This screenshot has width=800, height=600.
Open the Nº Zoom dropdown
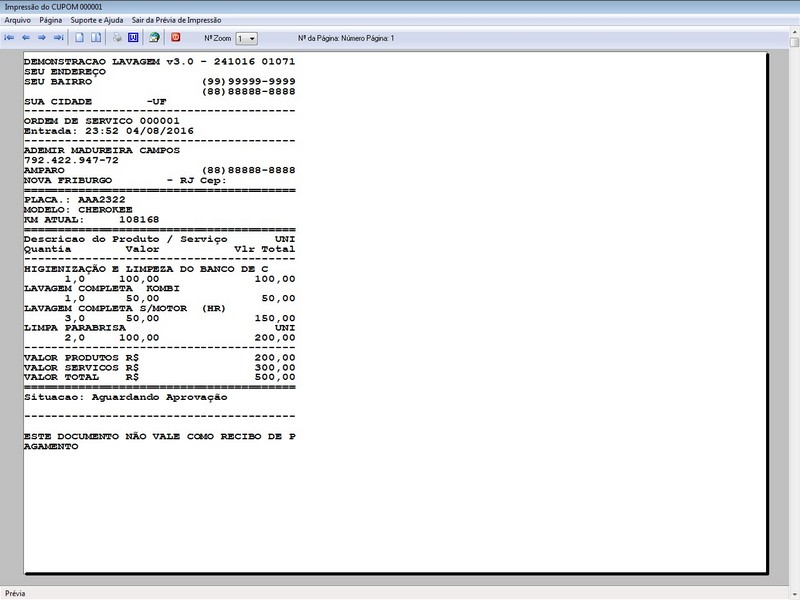(x=247, y=39)
